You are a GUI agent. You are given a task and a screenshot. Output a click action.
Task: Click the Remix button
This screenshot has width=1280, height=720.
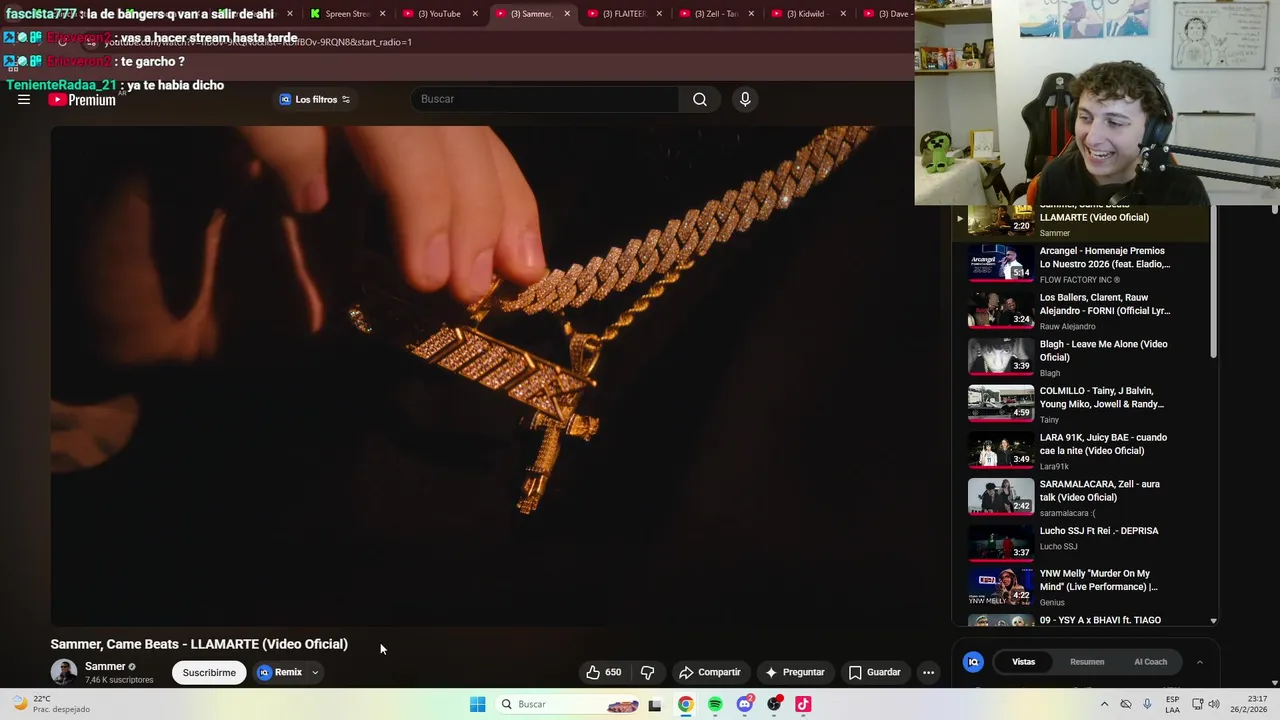coord(280,672)
